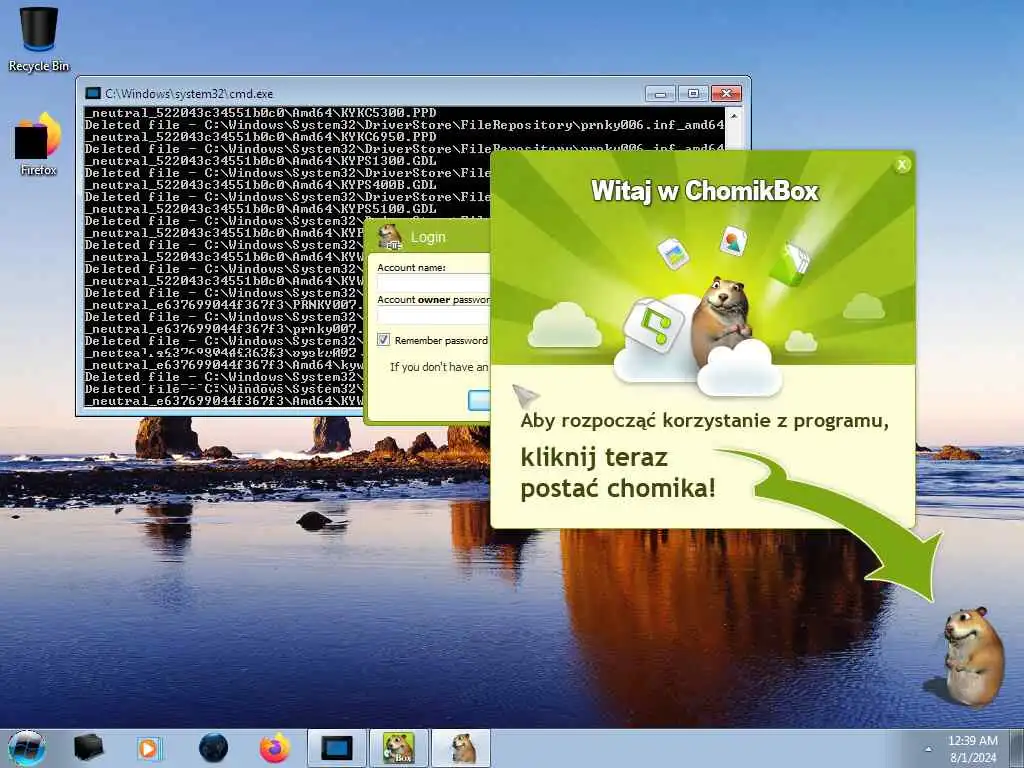The height and width of the screenshot is (768, 1024).
Task: Toggle the Remember password checkbox
Action: pyautogui.click(x=383, y=340)
